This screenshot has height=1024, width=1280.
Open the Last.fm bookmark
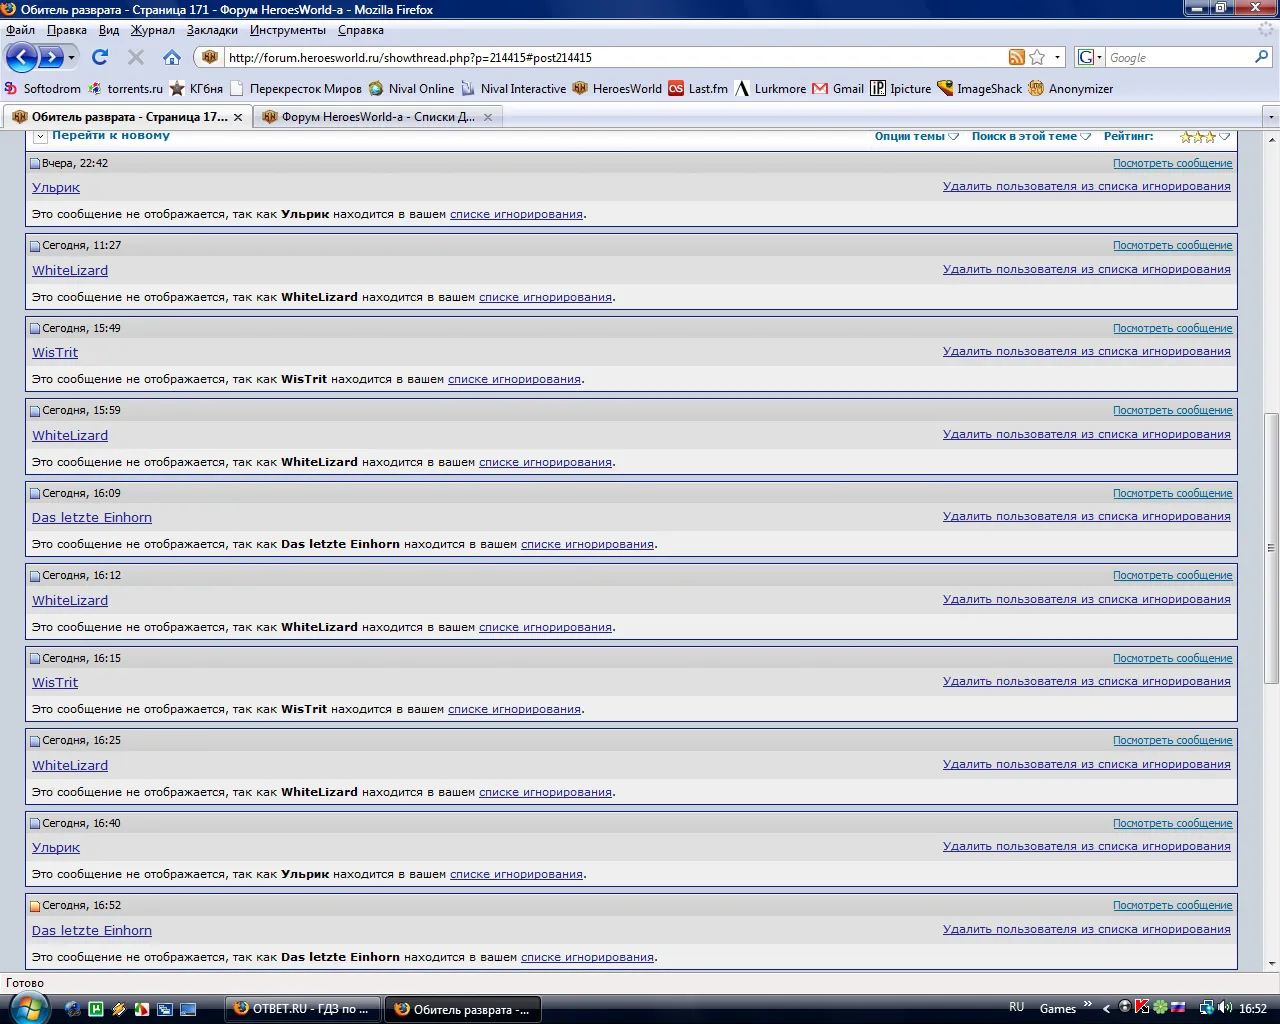pos(698,88)
